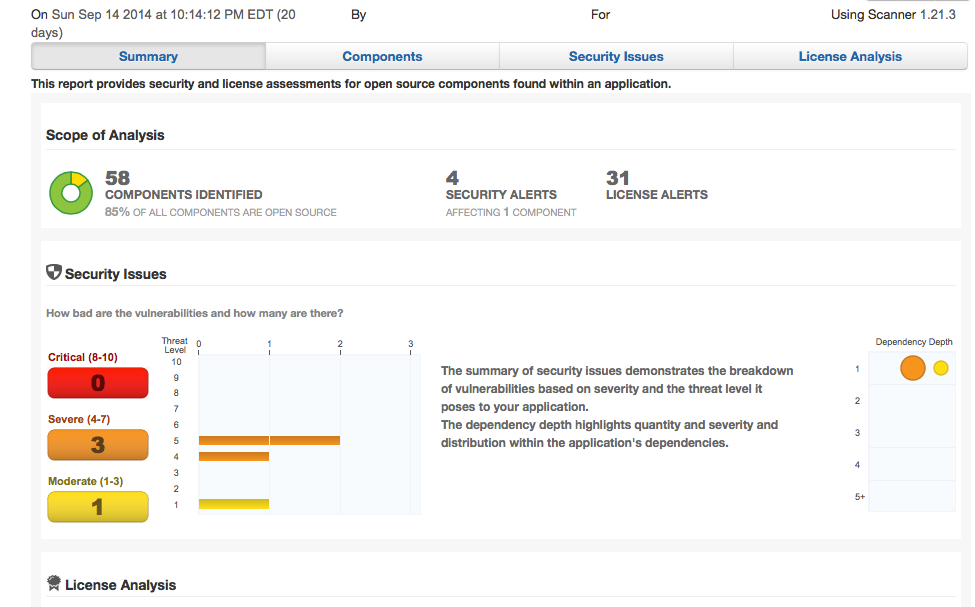Click the shield icon beside Security Issues
The height and width of the screenshot is (607, 975).
(x=54, y=272)
